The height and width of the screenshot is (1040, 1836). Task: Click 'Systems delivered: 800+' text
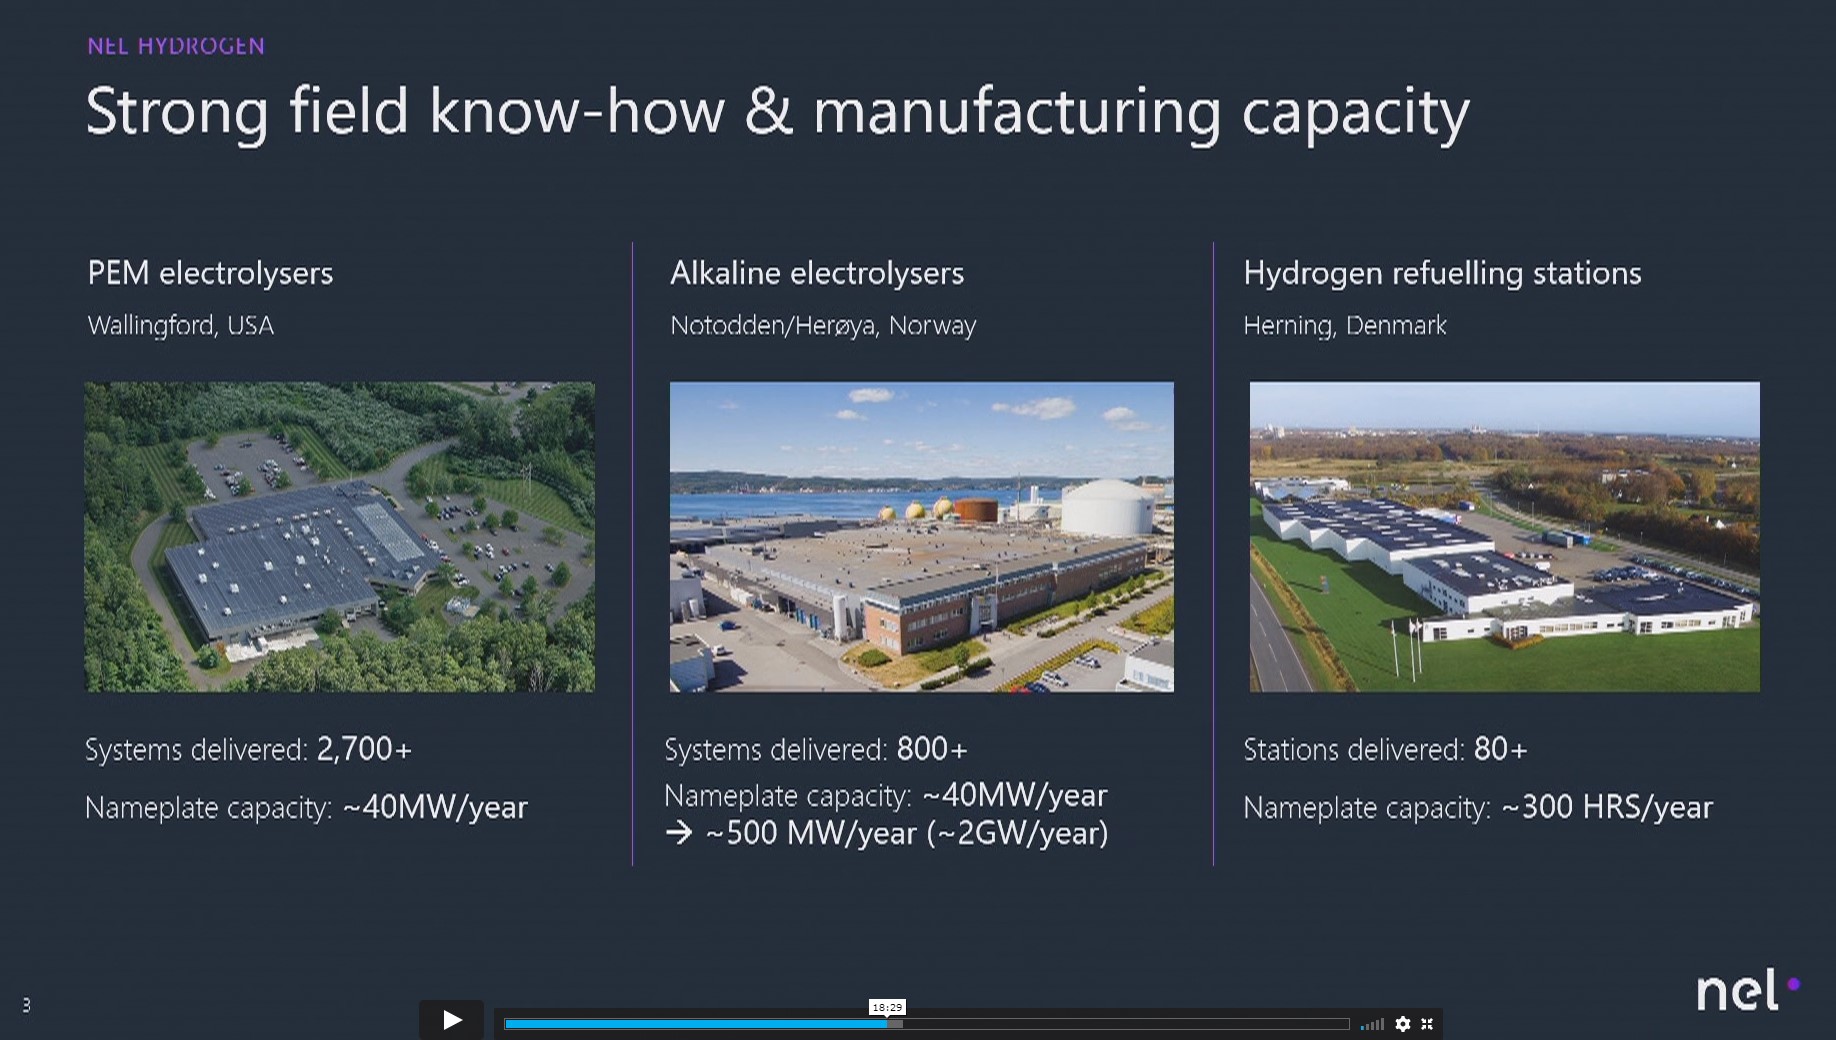coord(816,749)
